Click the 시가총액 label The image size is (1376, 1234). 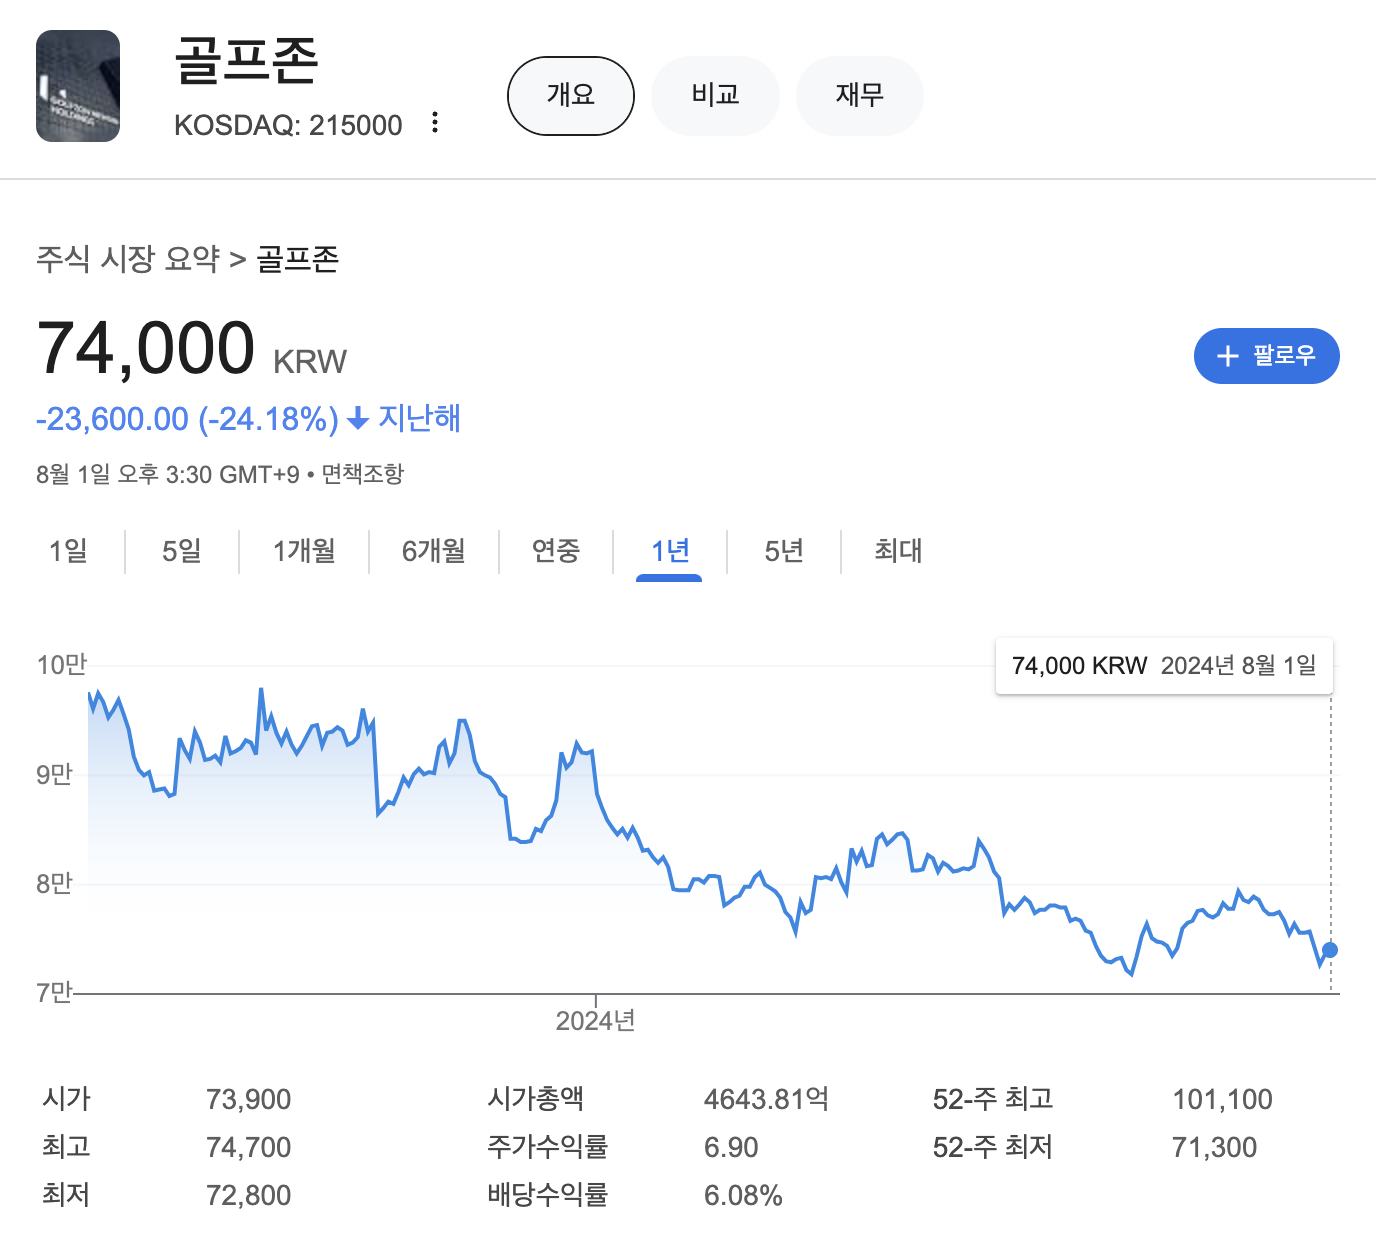coord(535,1099)
